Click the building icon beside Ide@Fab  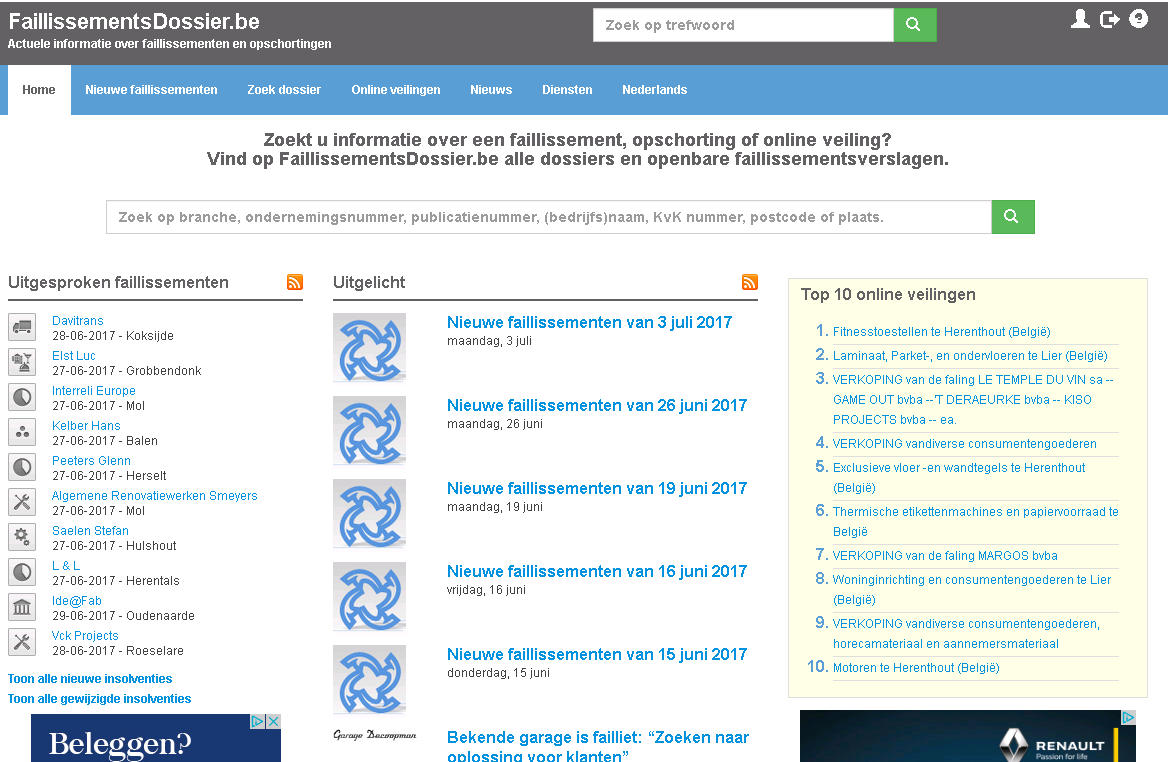(x=22, y=607)
